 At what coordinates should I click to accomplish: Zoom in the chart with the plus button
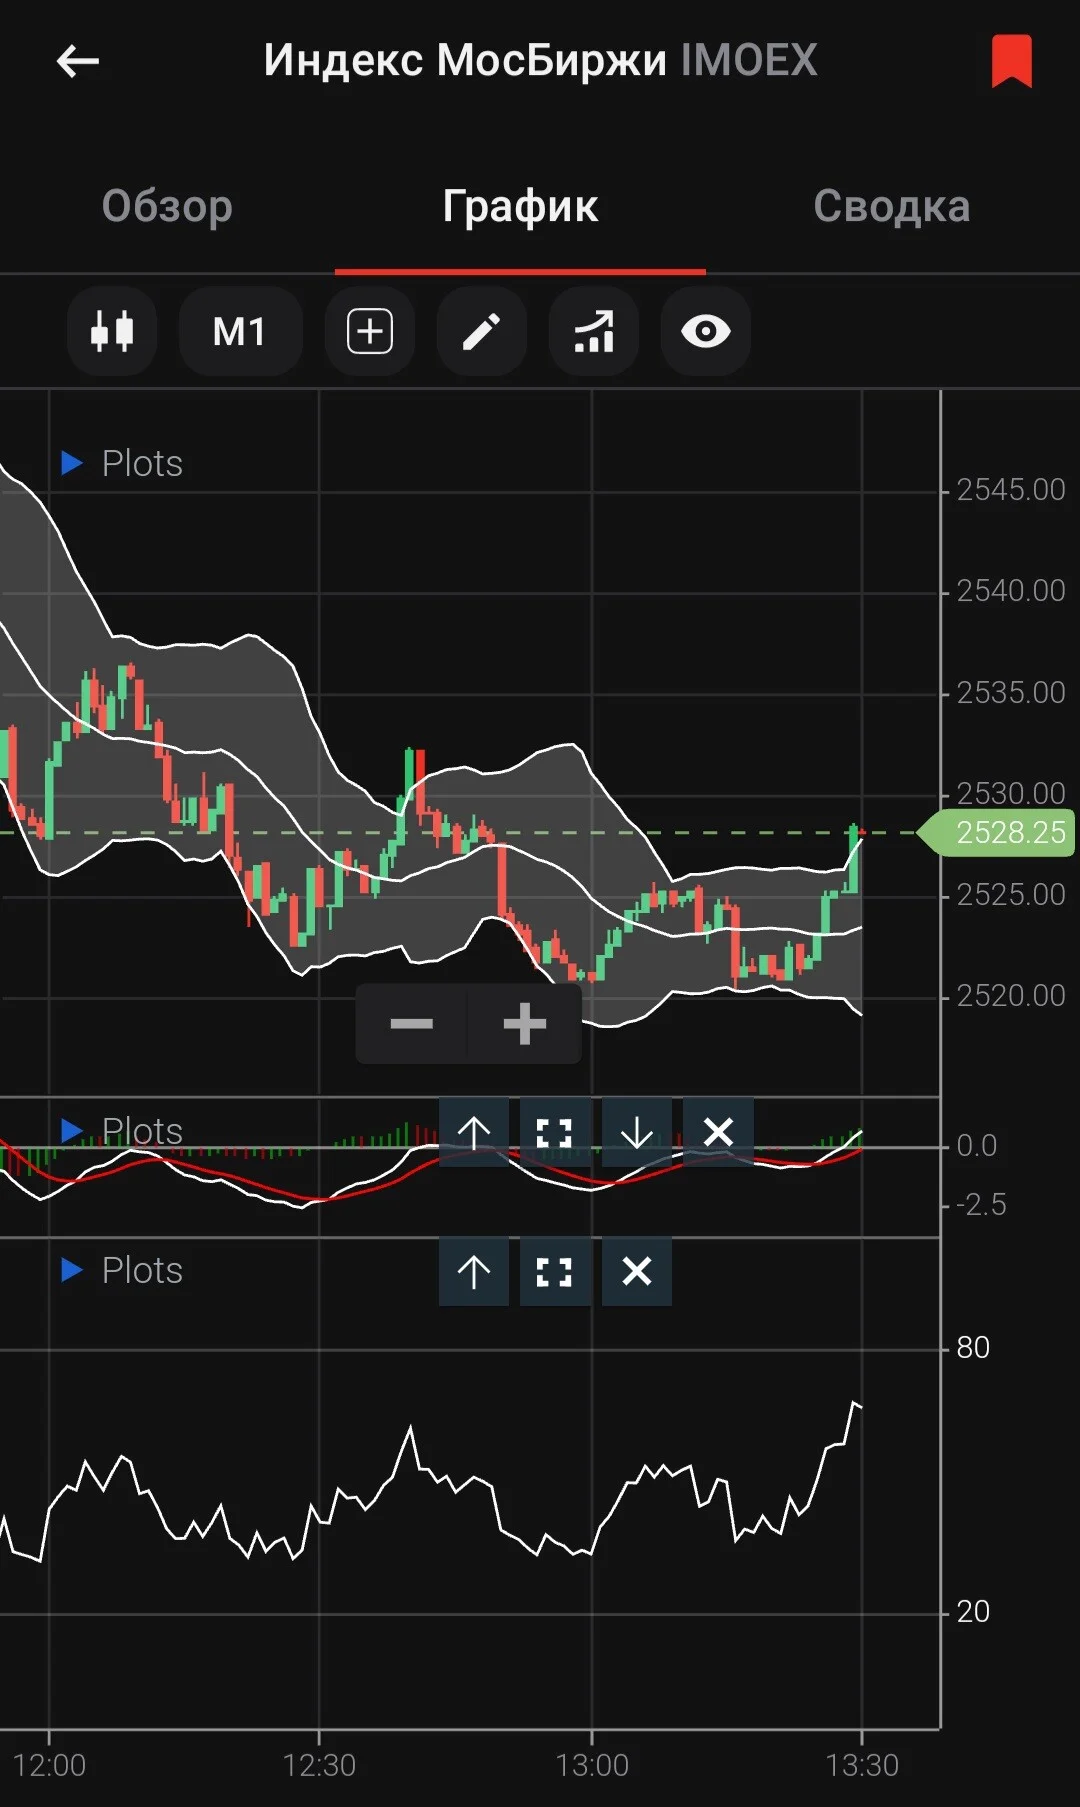(524, 1023)
